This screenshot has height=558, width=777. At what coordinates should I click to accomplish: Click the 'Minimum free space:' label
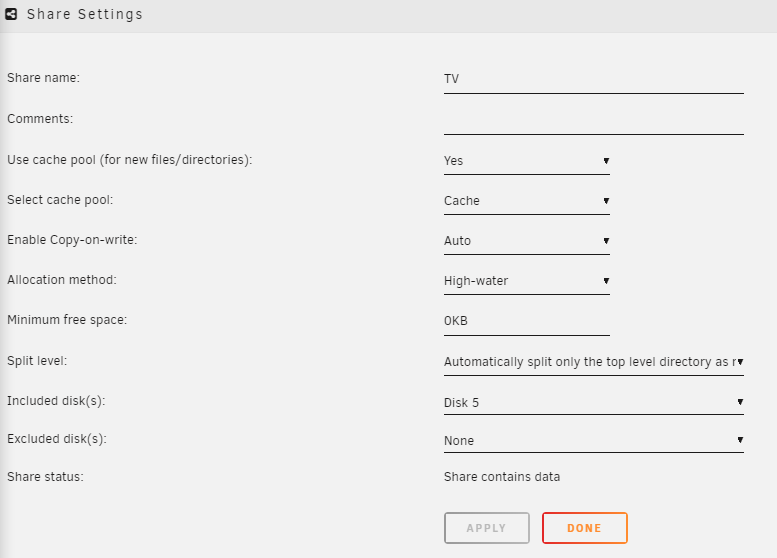coord(67,320)
